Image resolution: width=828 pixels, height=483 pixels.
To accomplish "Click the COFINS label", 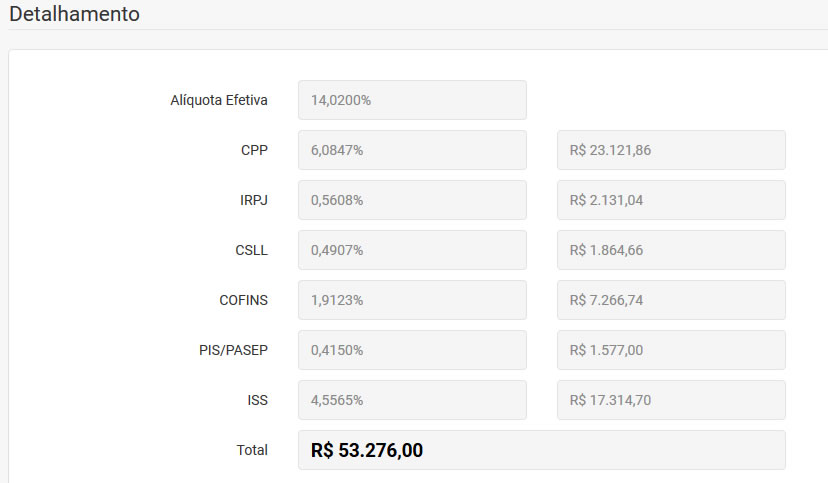I will click(x=243, y=300).
